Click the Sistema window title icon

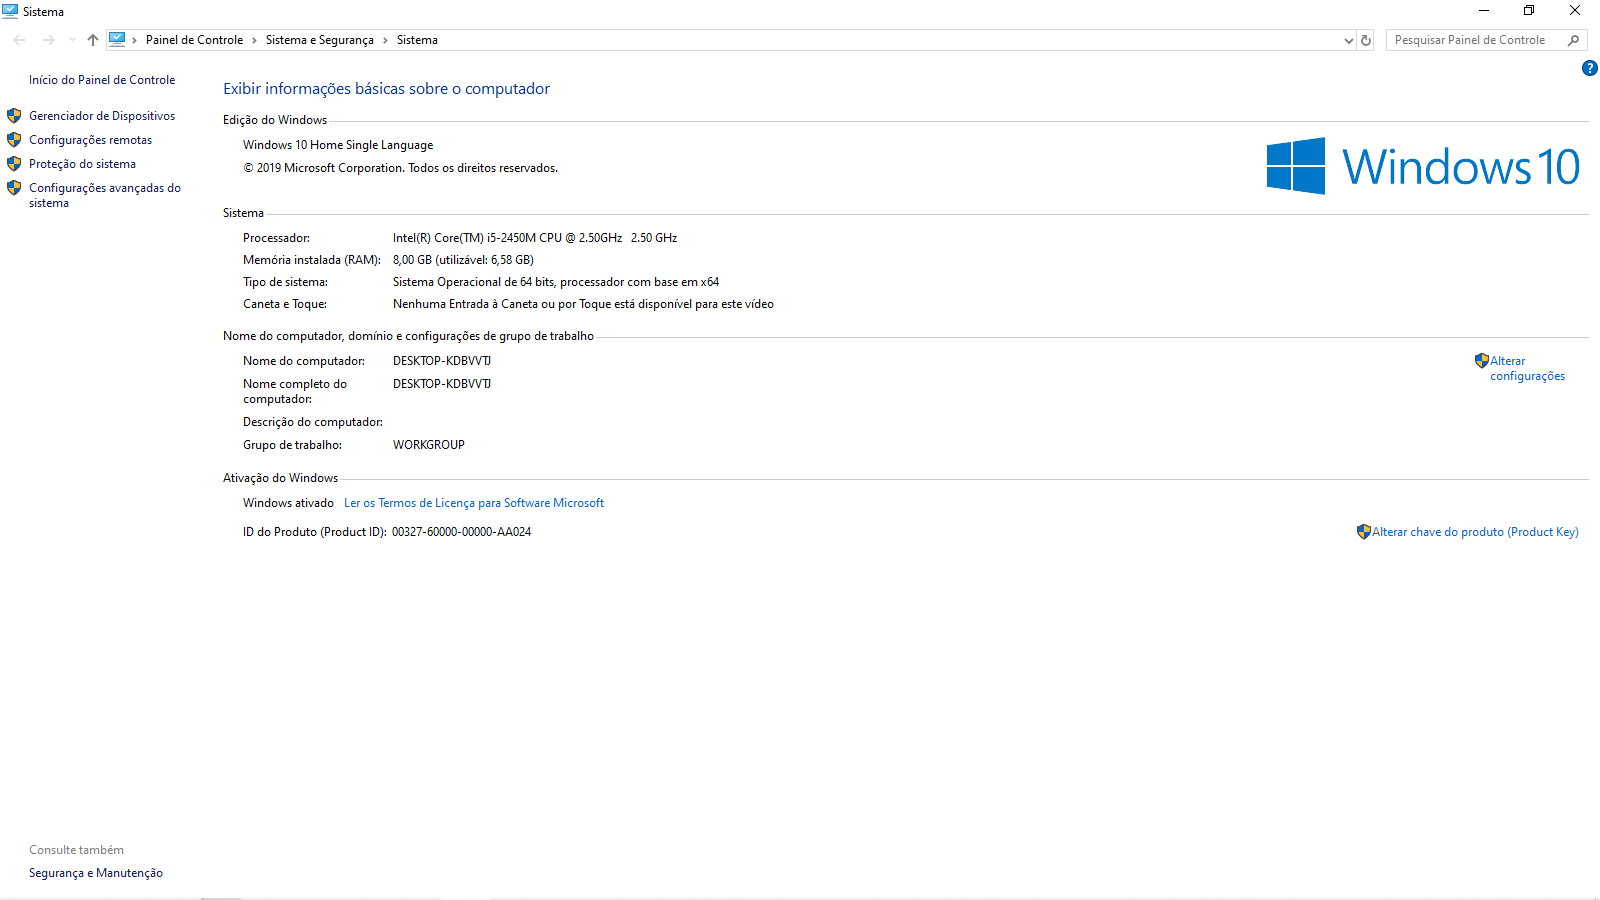[x=10, y=11]
